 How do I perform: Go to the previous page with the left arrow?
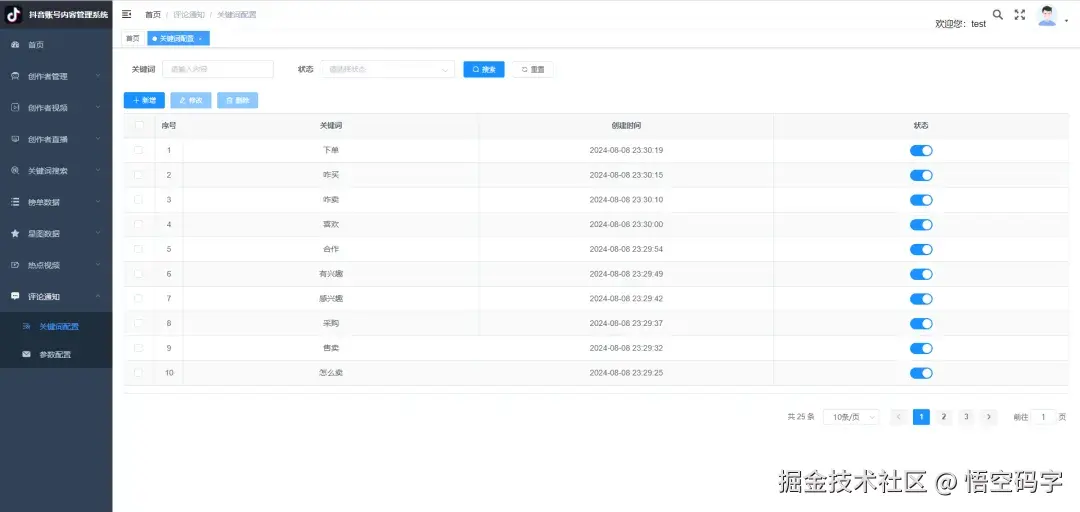click(x=899, y=417)
